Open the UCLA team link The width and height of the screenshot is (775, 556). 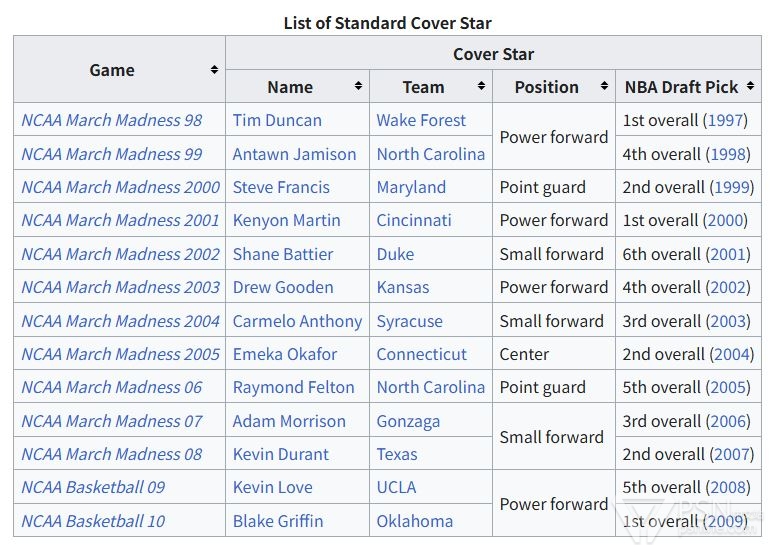(396, 487)
